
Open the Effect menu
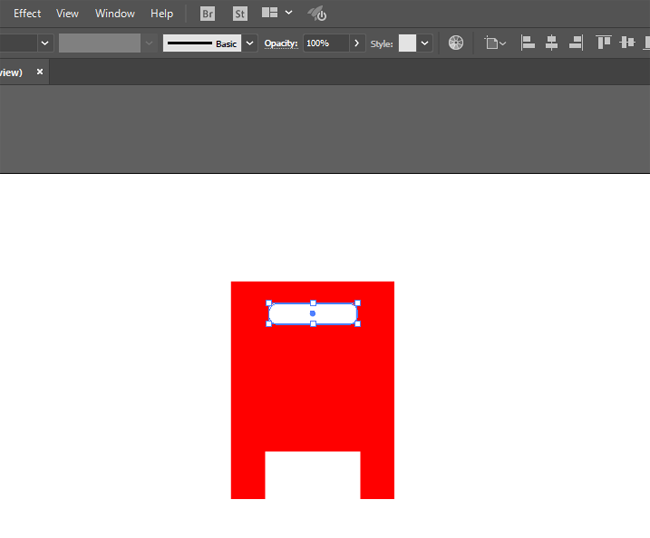27,14
